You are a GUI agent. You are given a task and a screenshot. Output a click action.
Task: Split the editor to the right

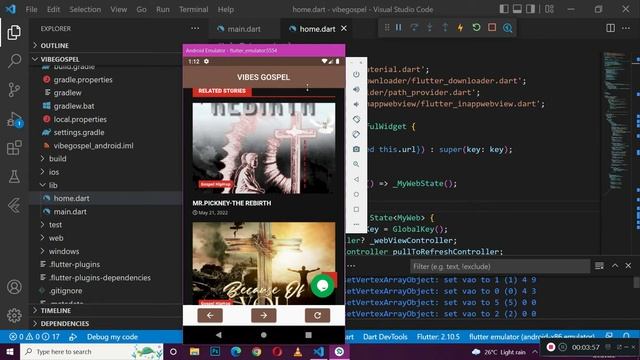pos(610,28)
